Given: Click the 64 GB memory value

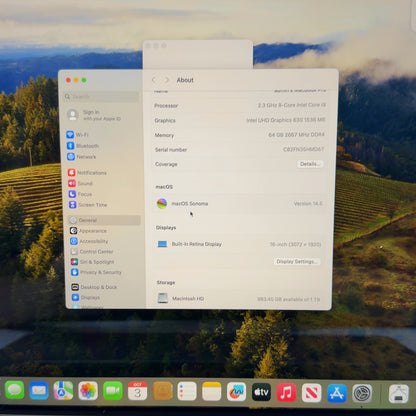Looking at the screenshot, I should pyautogui.click(x=296, y=135).
